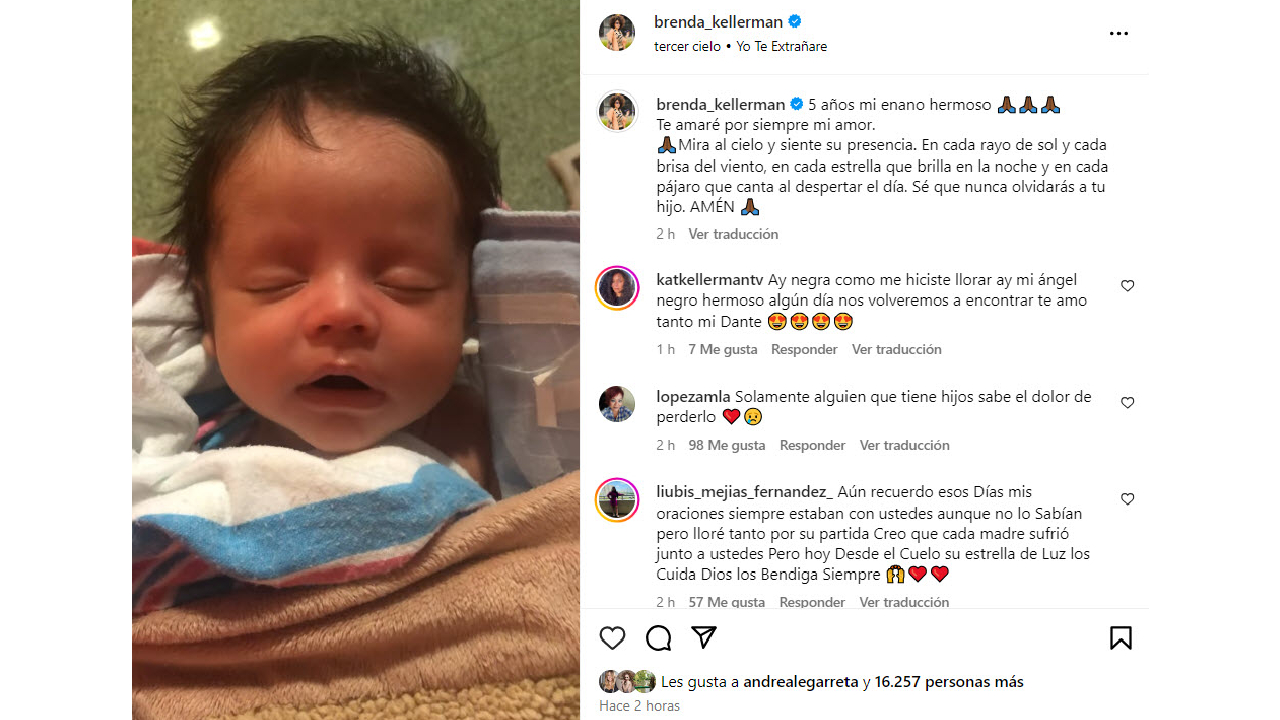Open the '16.257 personas más' likes list

point(949,682)
